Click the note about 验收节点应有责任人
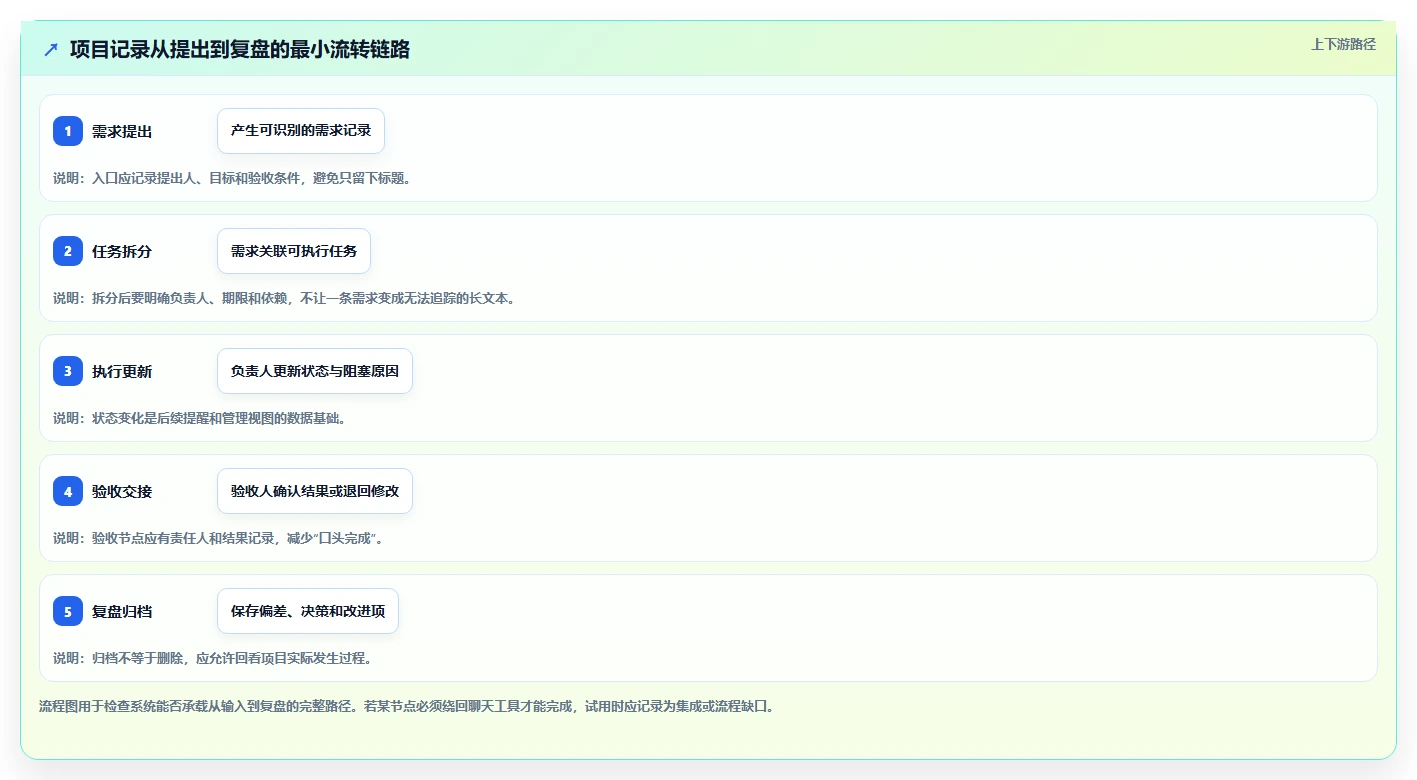This screenshot has height=780, width=1417. [x=219, y=538]
